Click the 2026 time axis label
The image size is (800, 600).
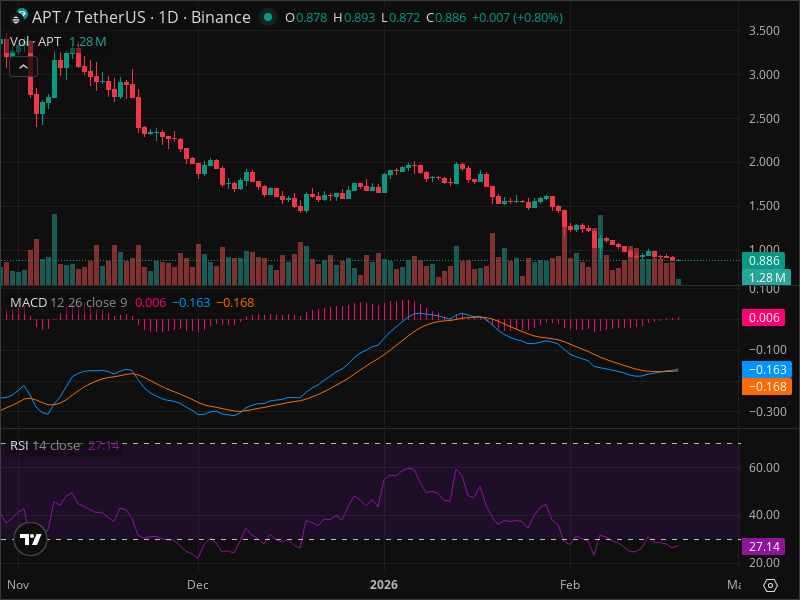(x=384, y=585)
